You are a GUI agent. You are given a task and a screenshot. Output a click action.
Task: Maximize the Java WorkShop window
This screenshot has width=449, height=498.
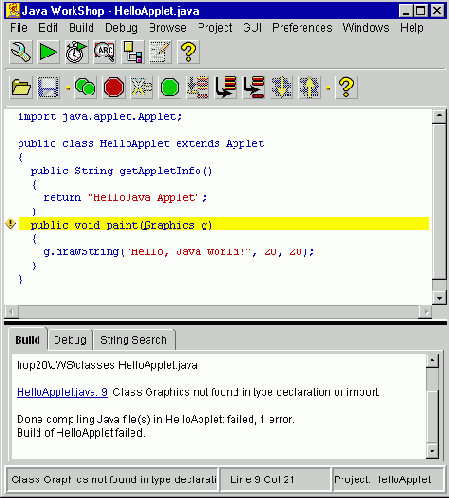pyautogui.click(x=421, y=11)
